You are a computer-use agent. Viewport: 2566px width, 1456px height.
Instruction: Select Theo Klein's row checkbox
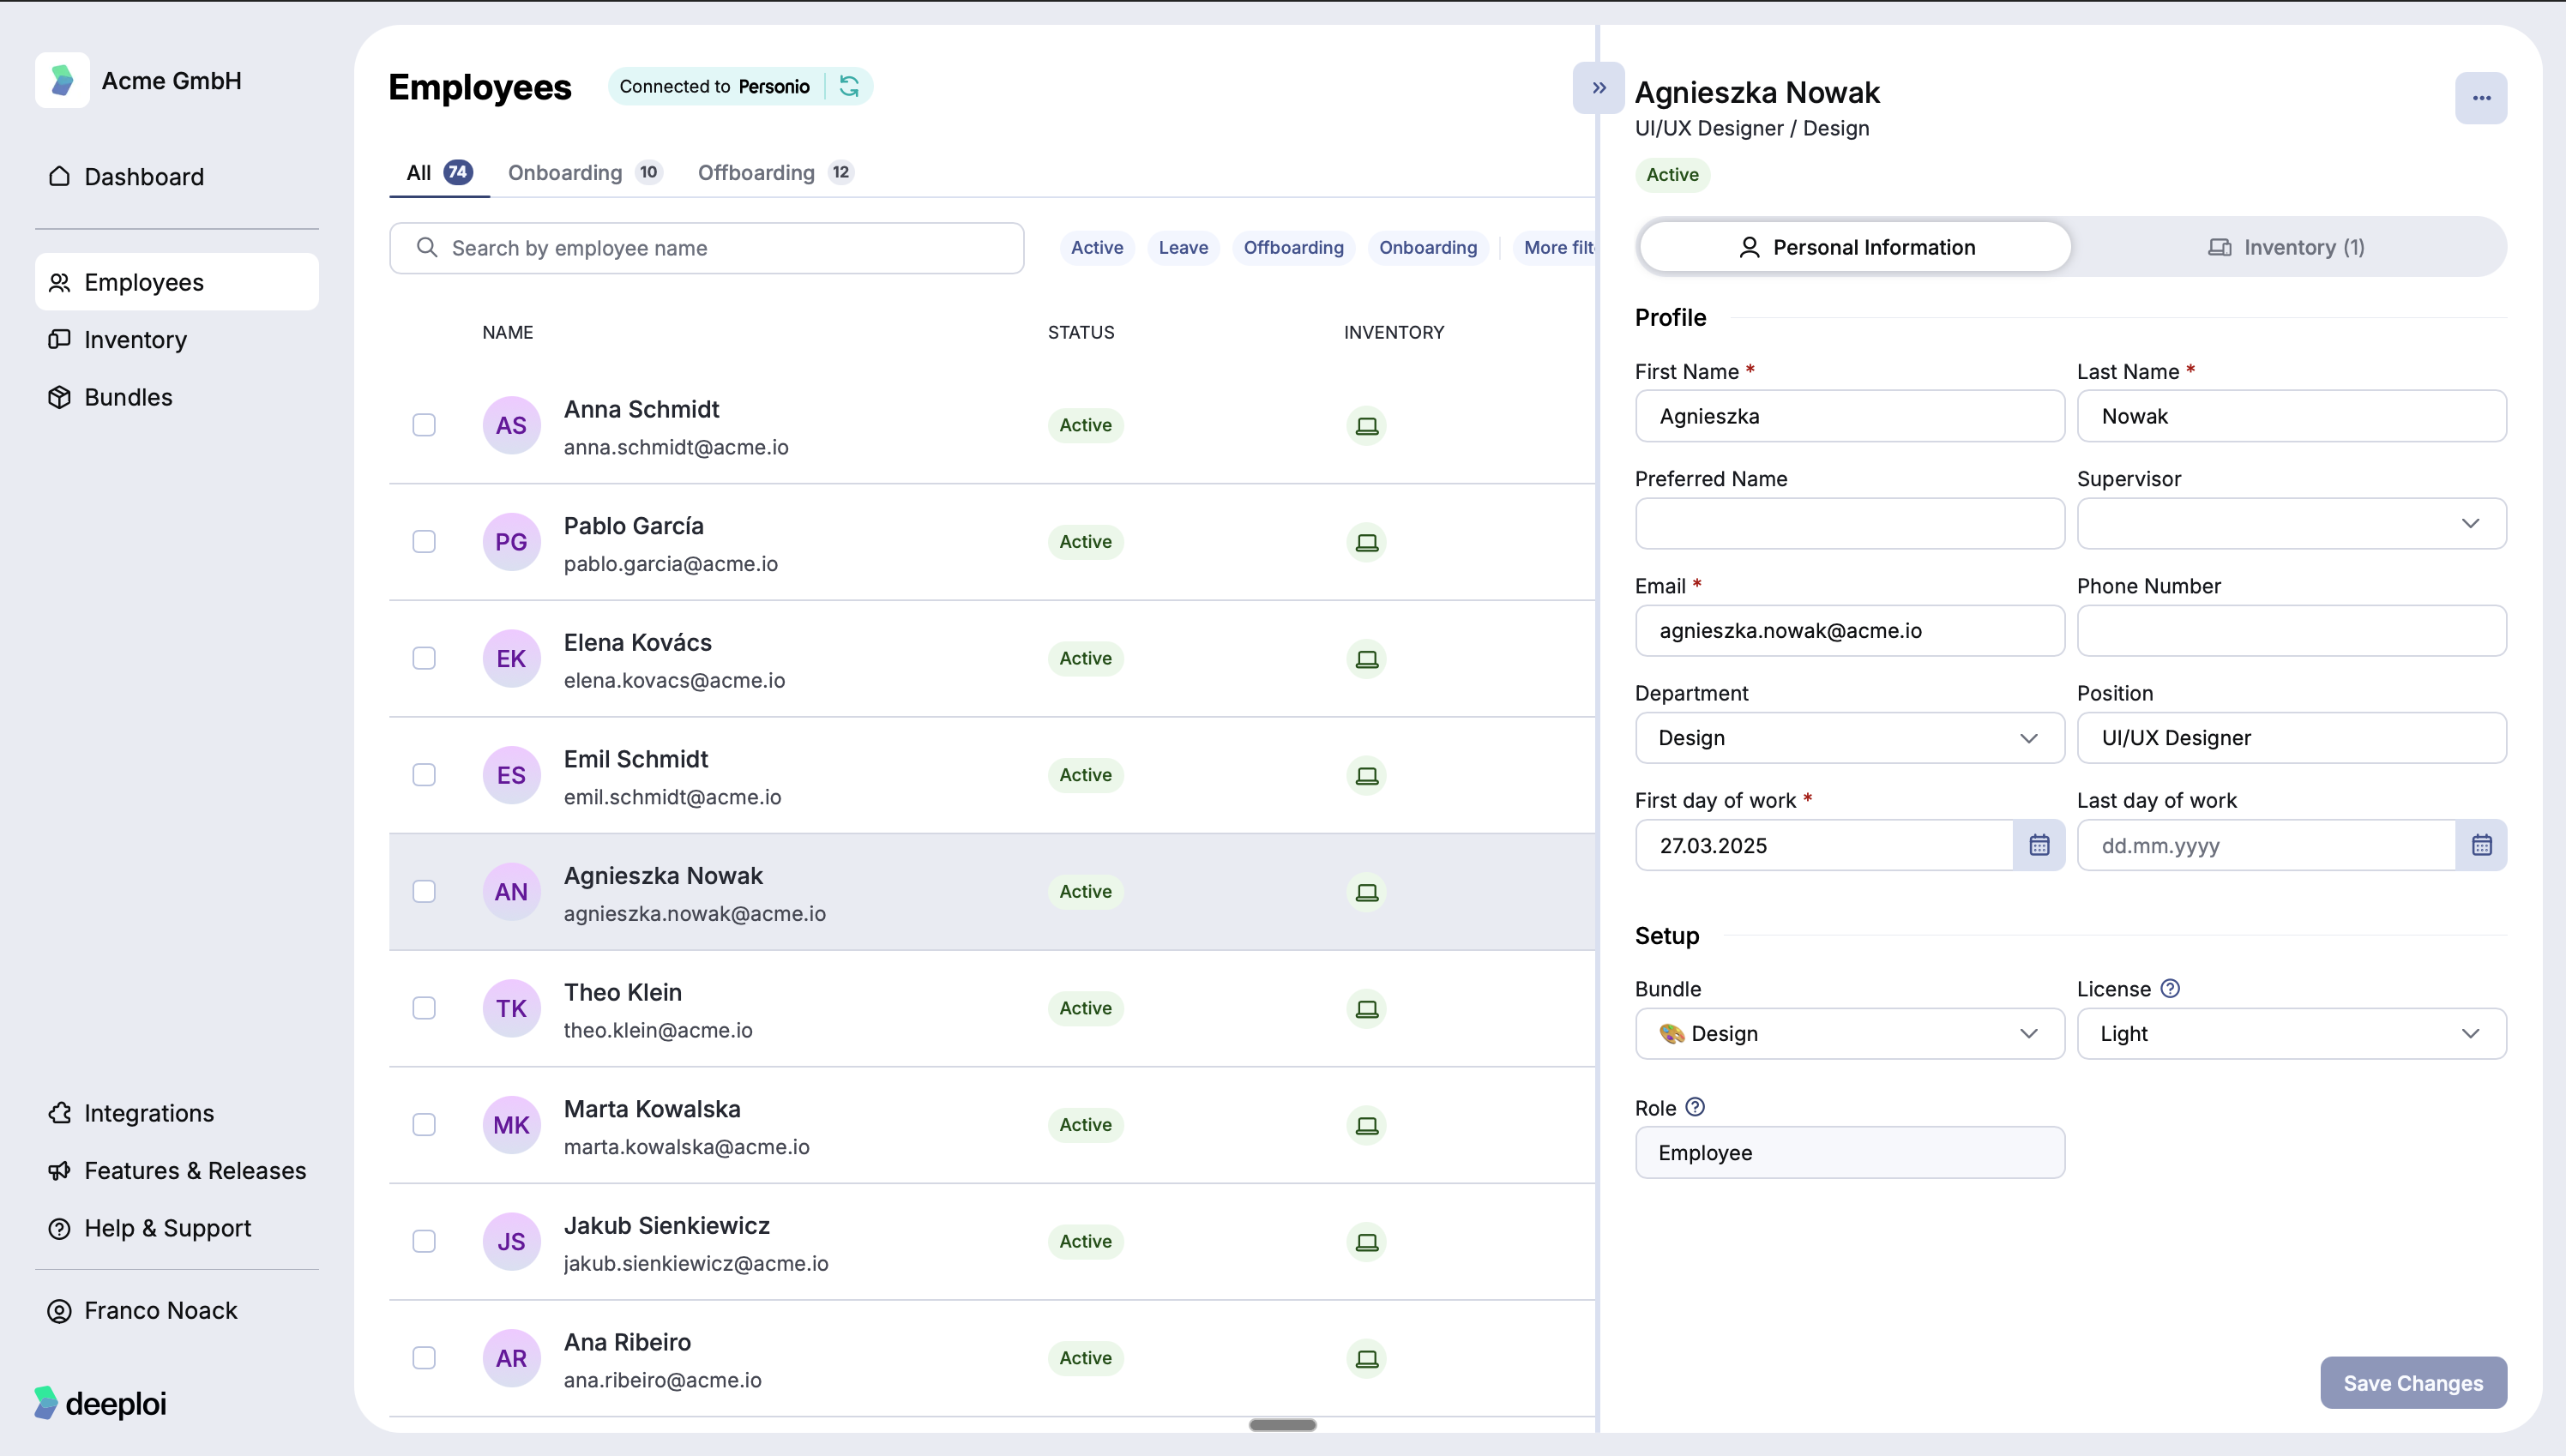pyautogui.click(x=424, y=1008)
